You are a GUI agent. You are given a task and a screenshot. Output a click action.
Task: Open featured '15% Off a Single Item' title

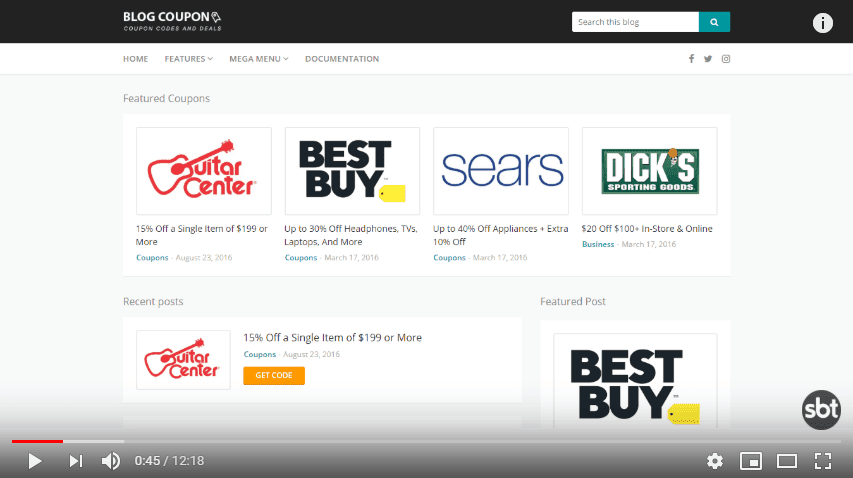tap(202, 235)
